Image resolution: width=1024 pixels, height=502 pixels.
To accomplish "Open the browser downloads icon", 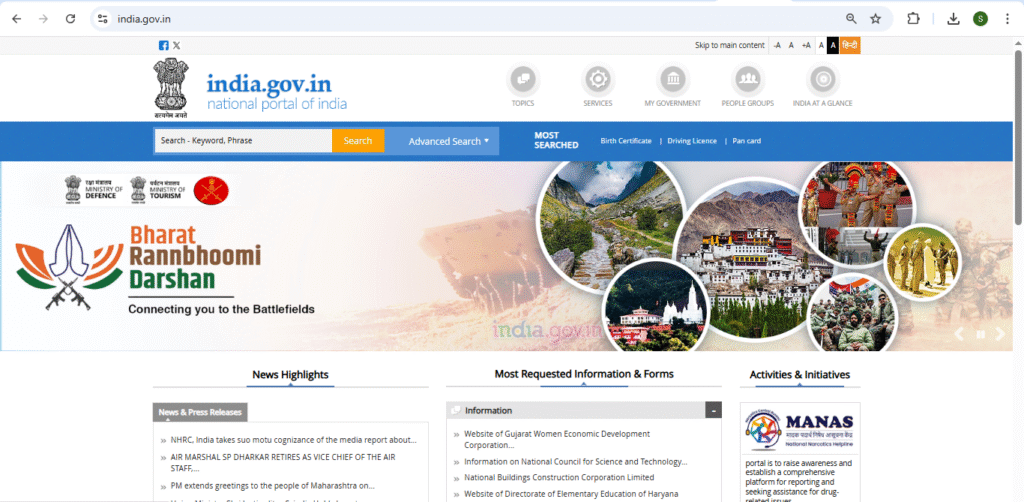I will pos(953,19).
